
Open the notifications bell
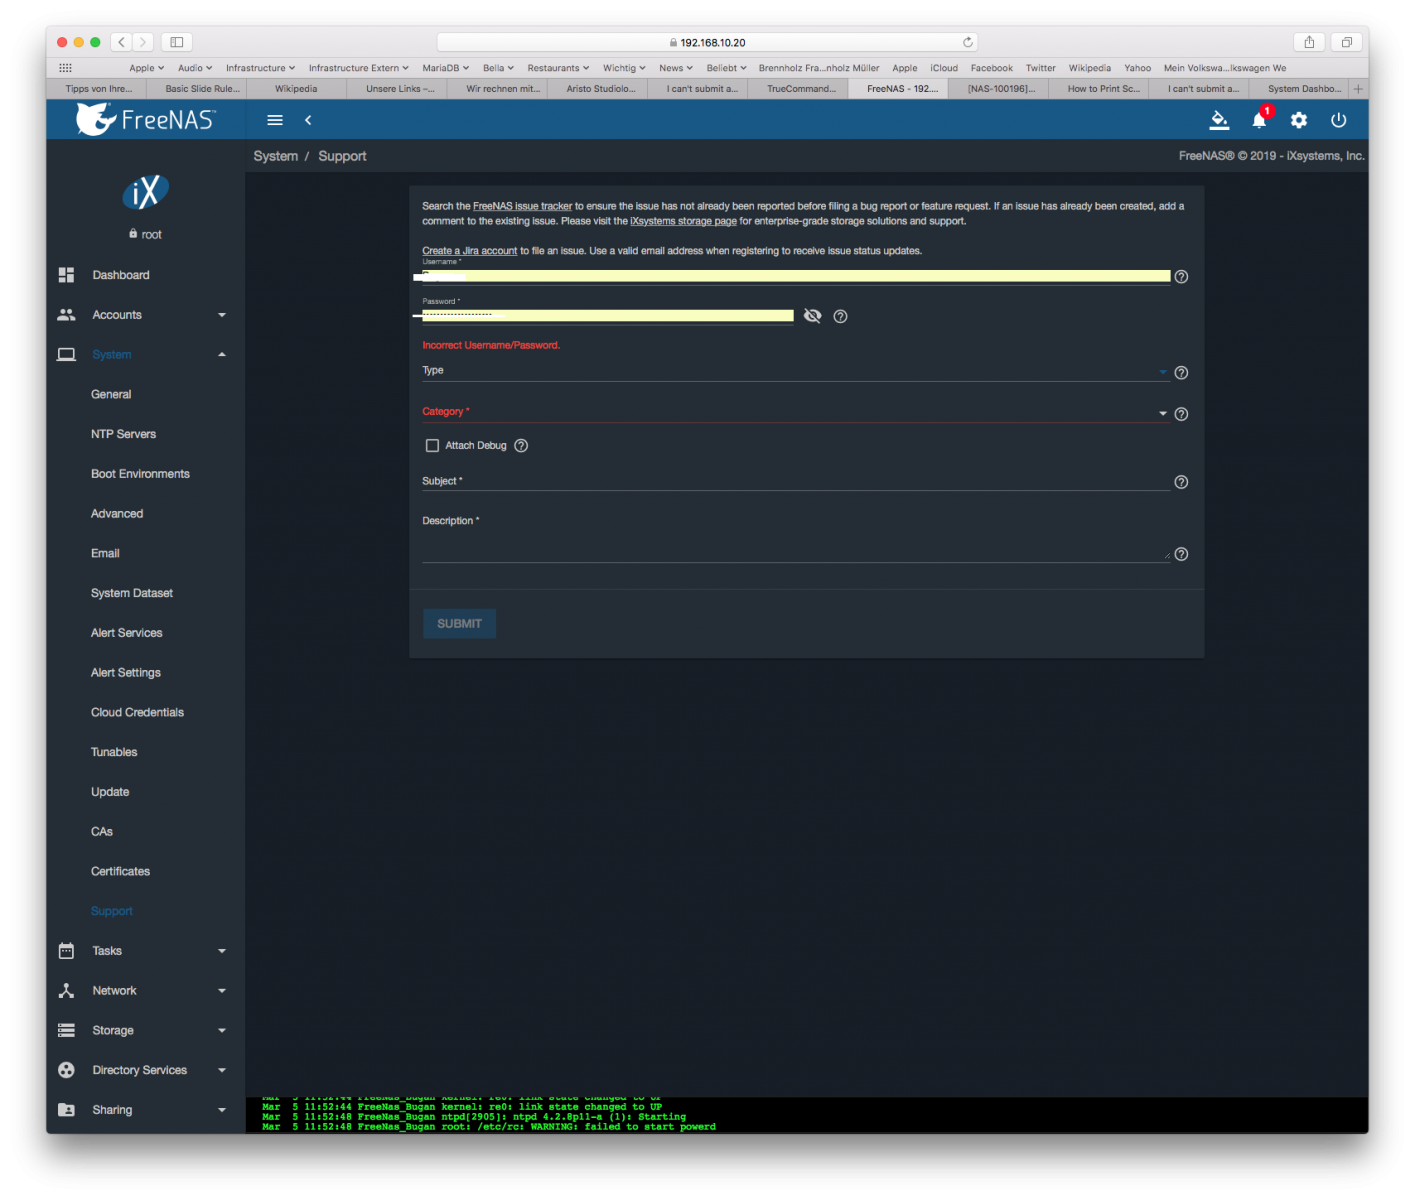click(1259, 120)
